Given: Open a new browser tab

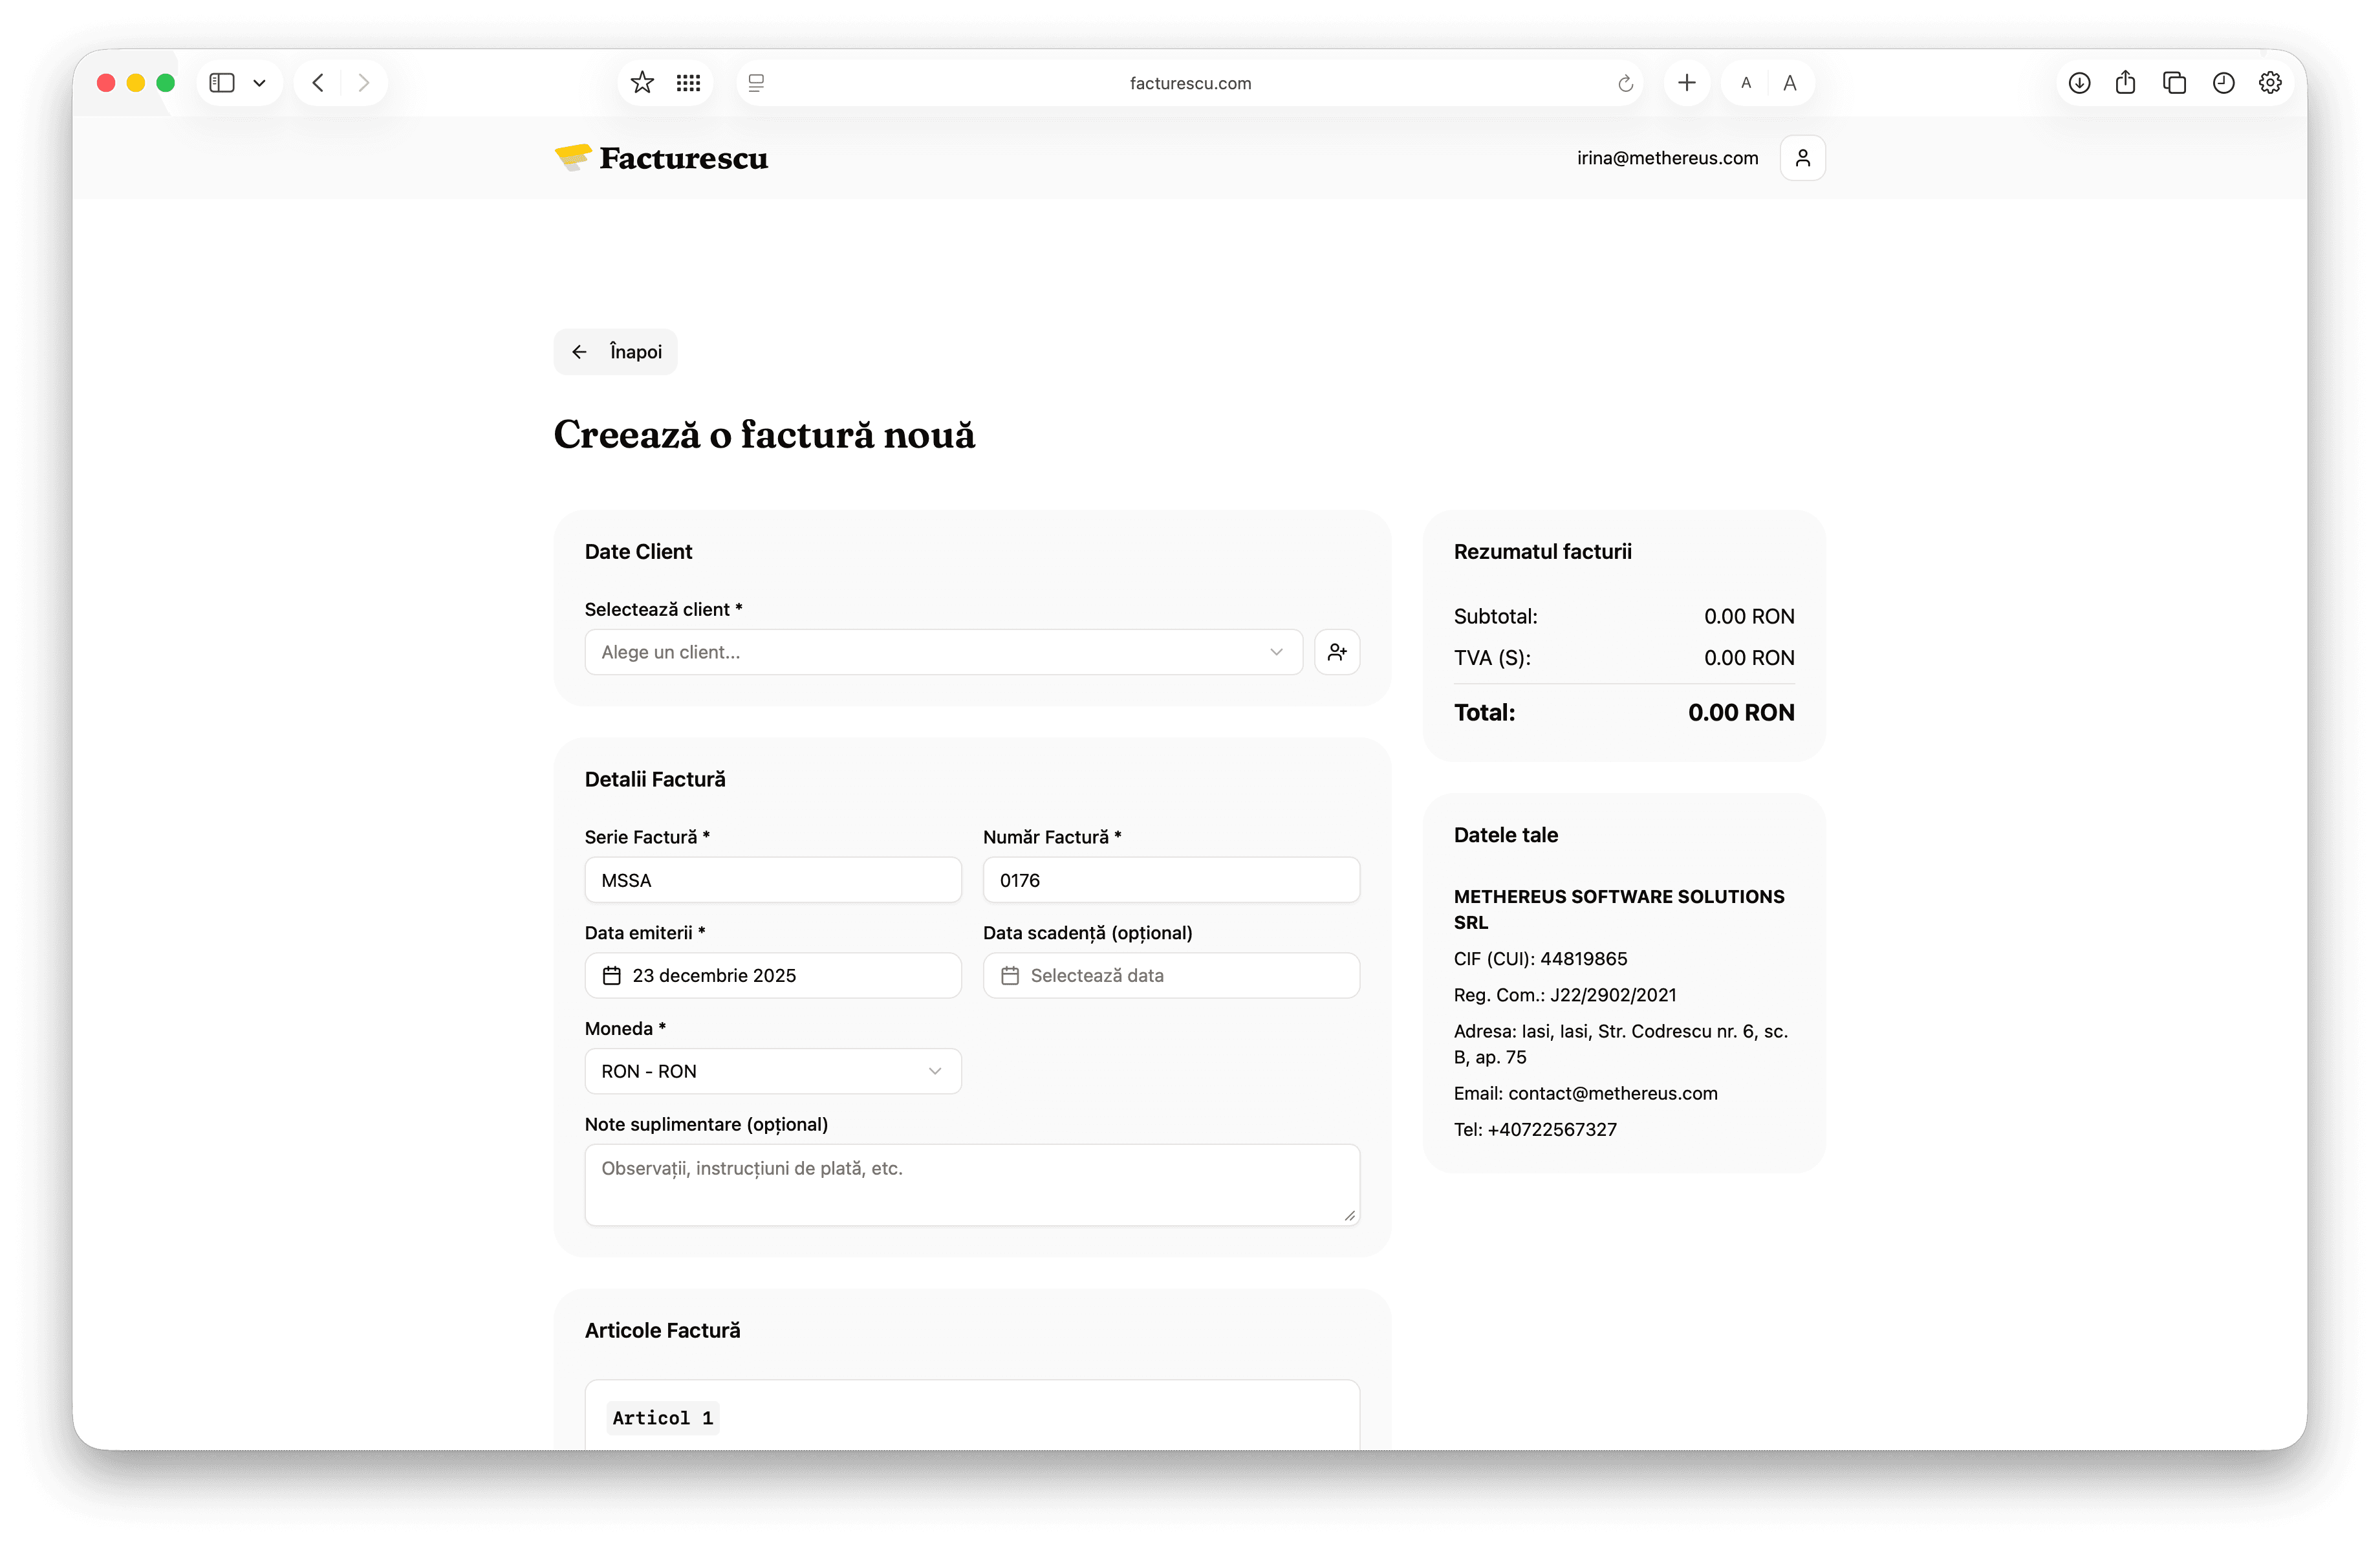Looking at the screenshot, I should tap(1687, 83).
